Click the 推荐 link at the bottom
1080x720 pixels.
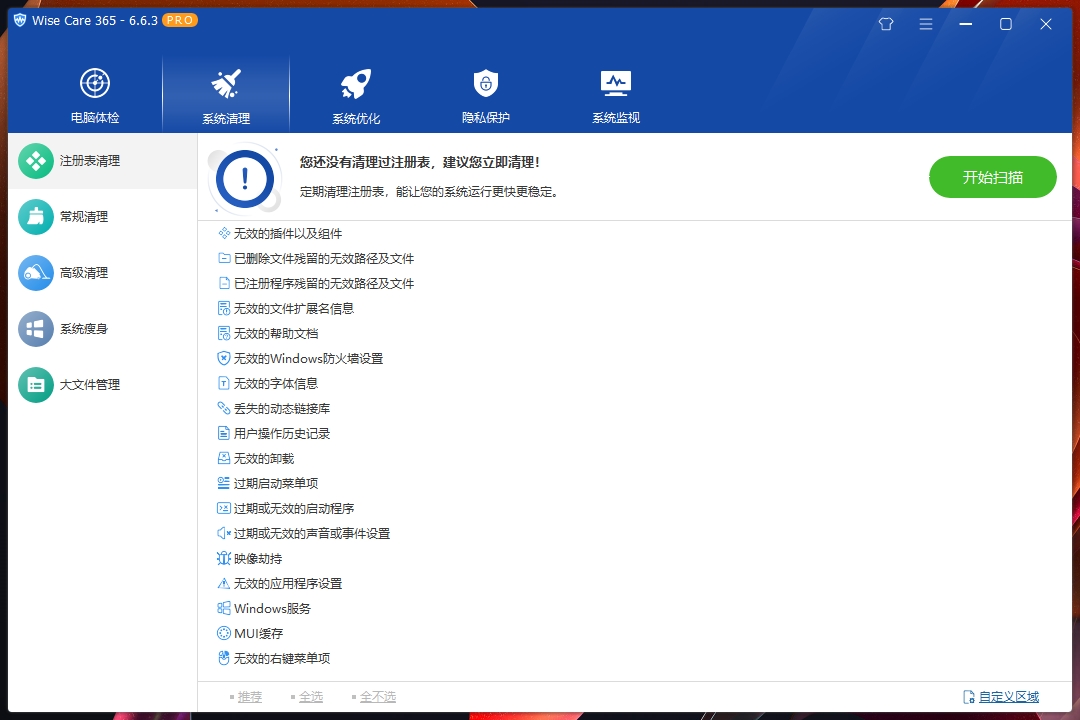[x=249, y=697]
